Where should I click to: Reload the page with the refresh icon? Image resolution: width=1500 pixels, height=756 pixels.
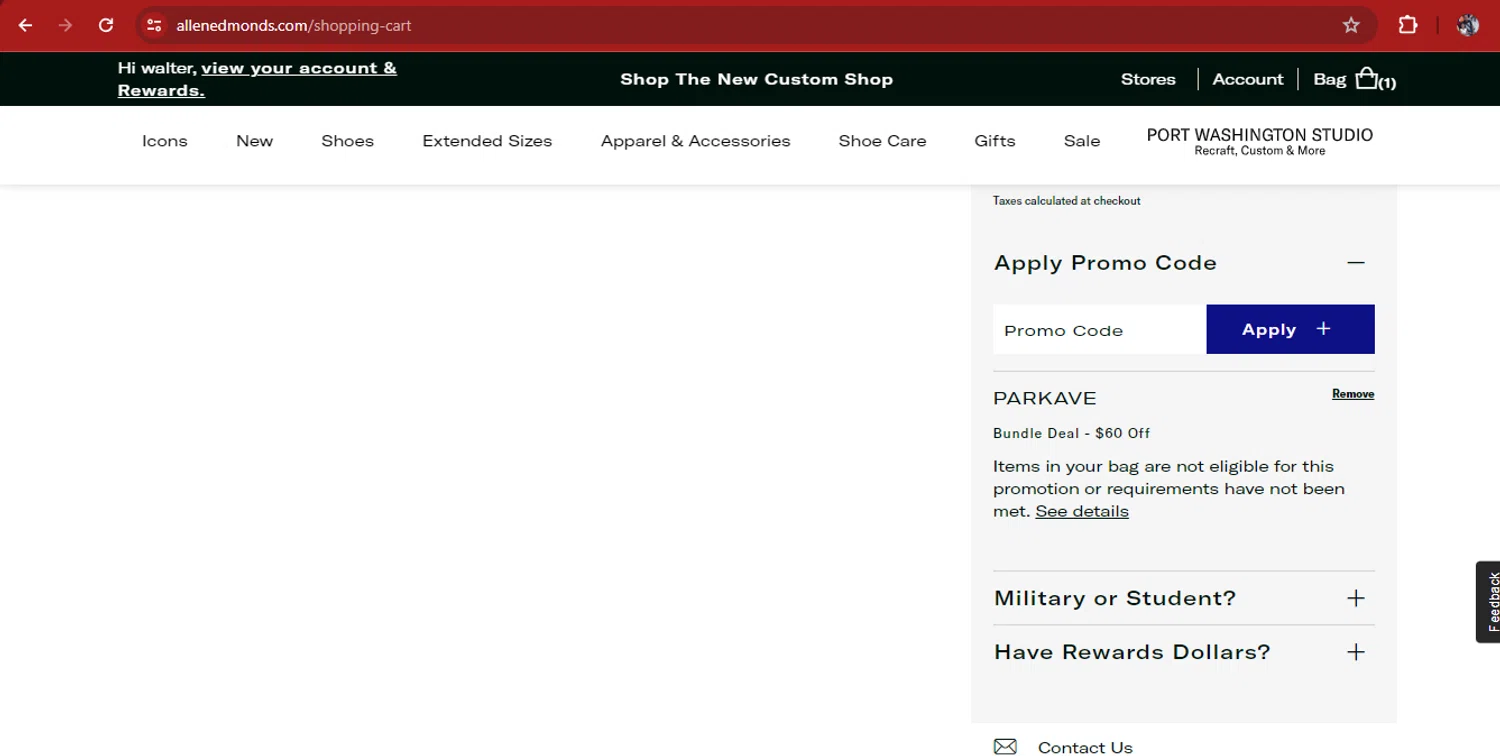pyautogui.click(x=106, y=25)
